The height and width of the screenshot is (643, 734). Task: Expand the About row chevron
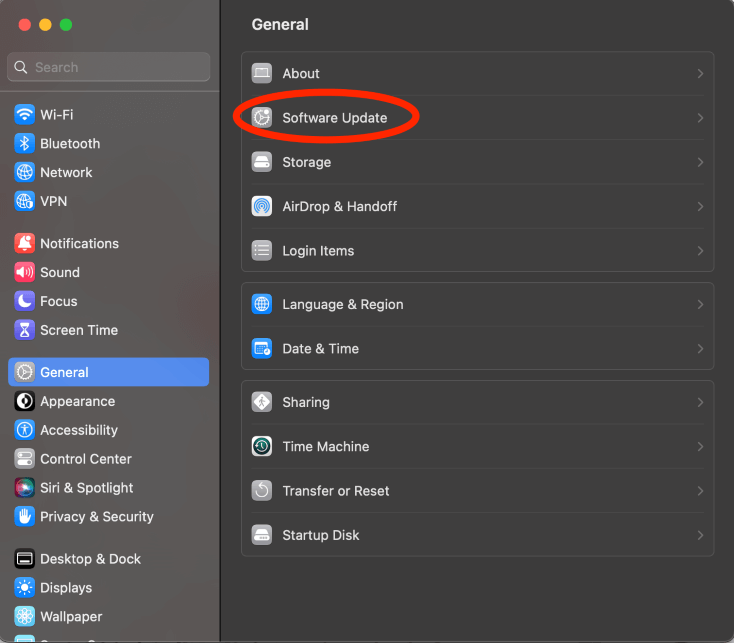(x=700, y=74)
